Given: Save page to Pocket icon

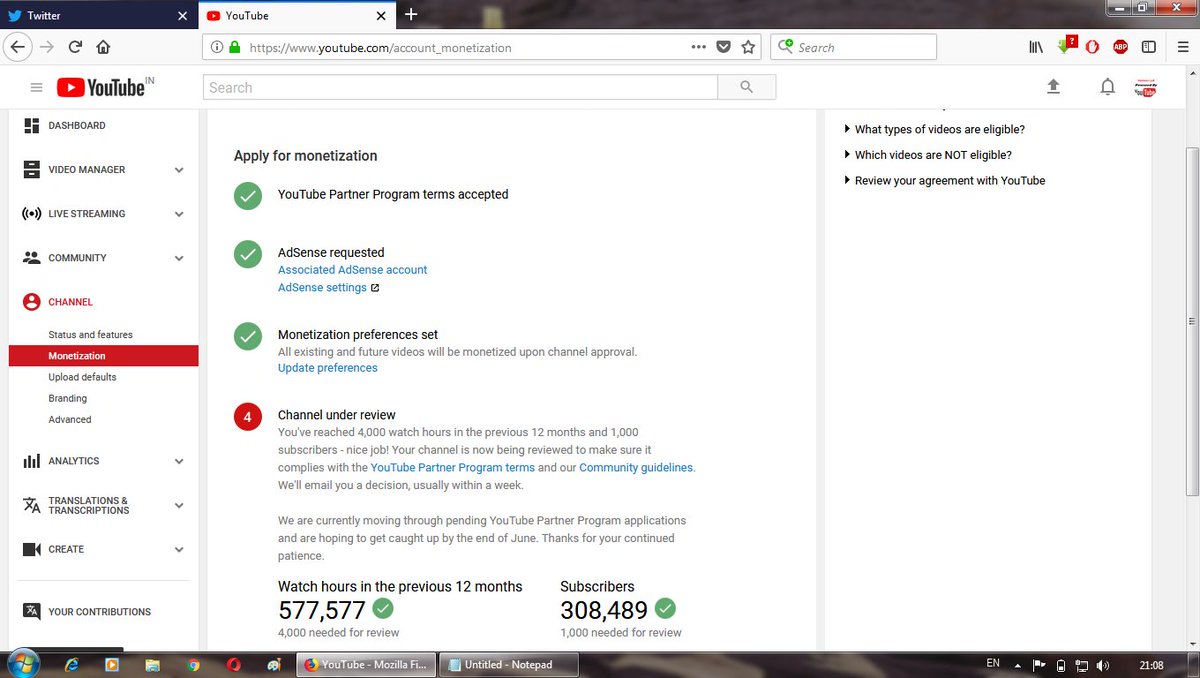Looking at the screenshot, I should tap(724, 47).
